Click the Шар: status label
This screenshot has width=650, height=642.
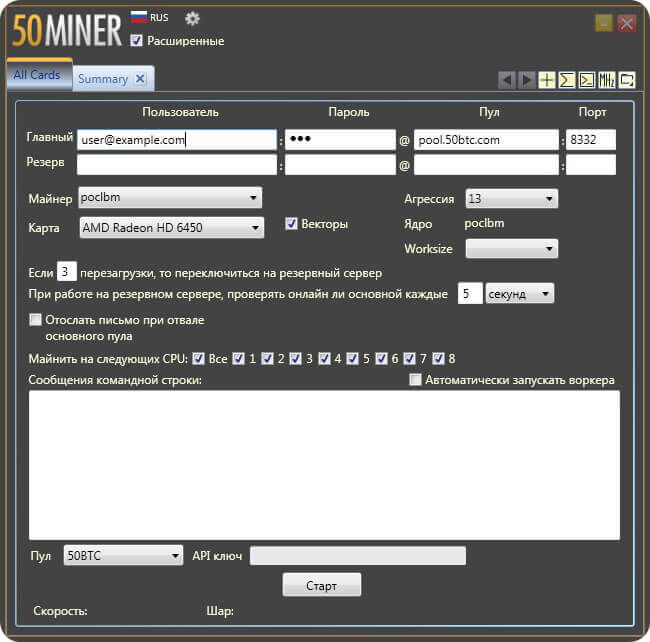[x=220, y=611]
